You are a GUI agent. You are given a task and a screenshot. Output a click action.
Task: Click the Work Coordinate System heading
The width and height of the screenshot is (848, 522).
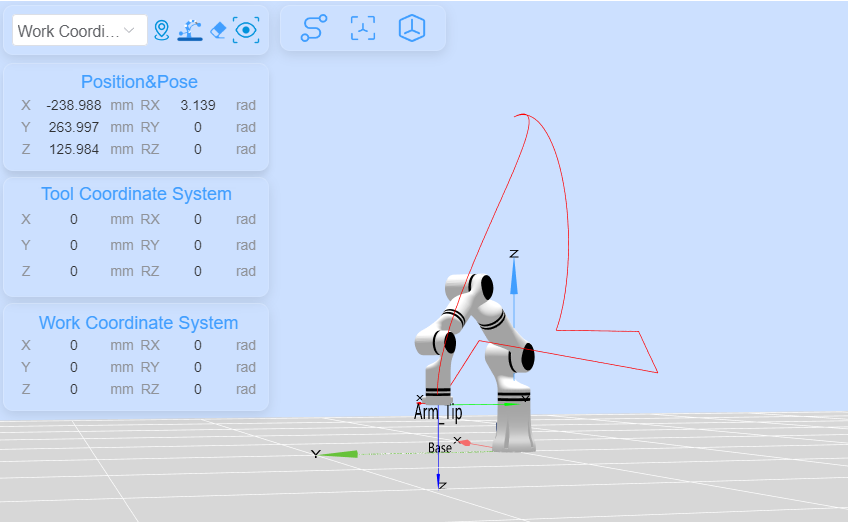point(138,323)
